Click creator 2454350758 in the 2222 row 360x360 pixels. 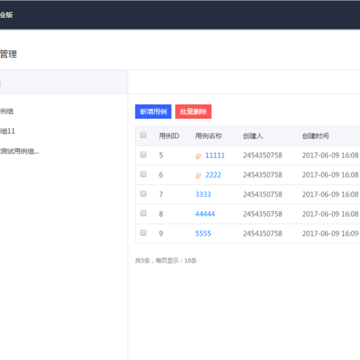[x=263, y=175]
